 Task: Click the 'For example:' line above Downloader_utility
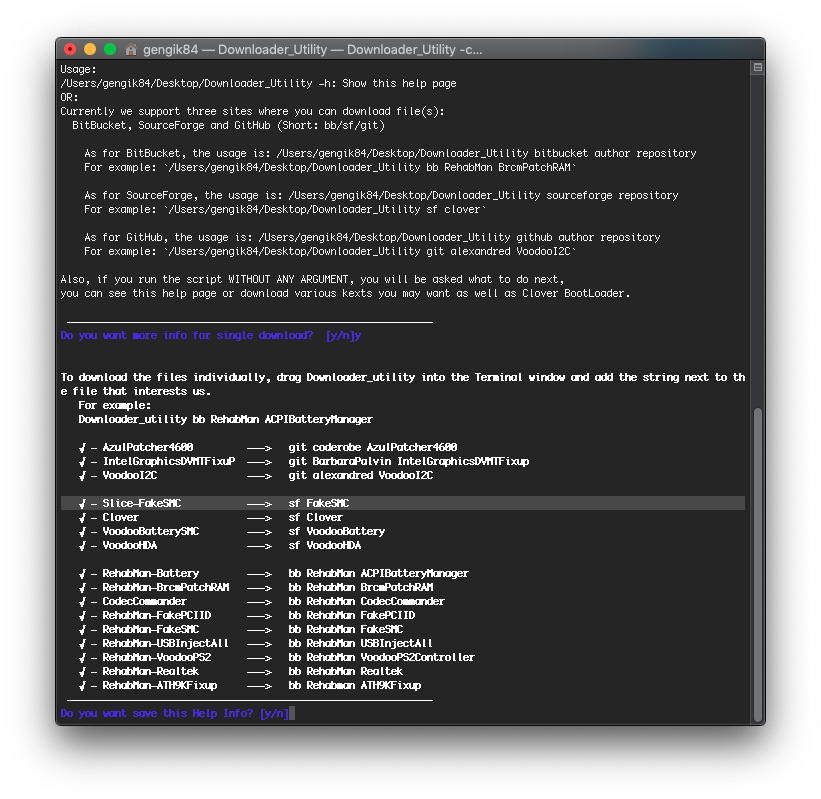tap(115, 405)
